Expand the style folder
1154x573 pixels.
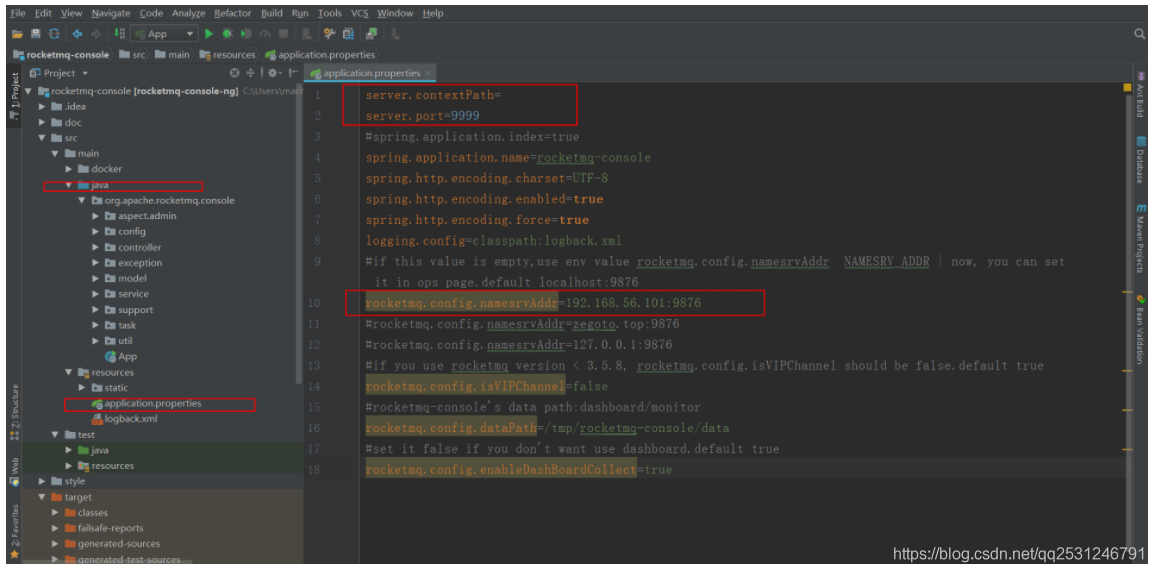coord(43,481)
